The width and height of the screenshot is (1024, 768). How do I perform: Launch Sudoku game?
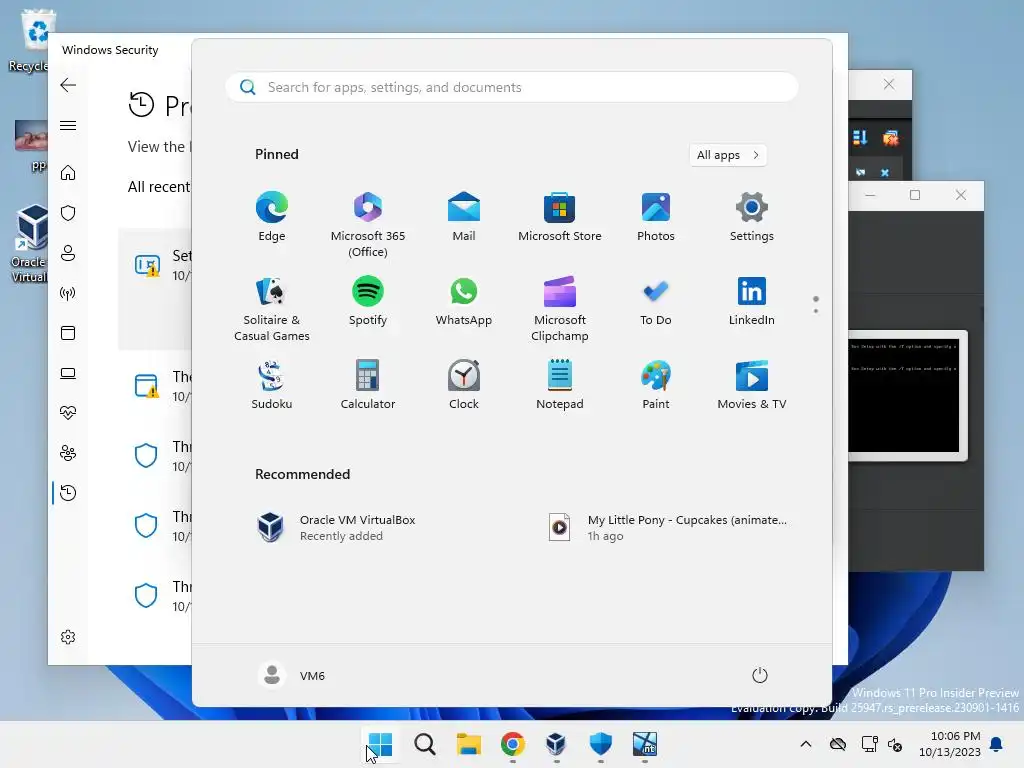point(272,385)
